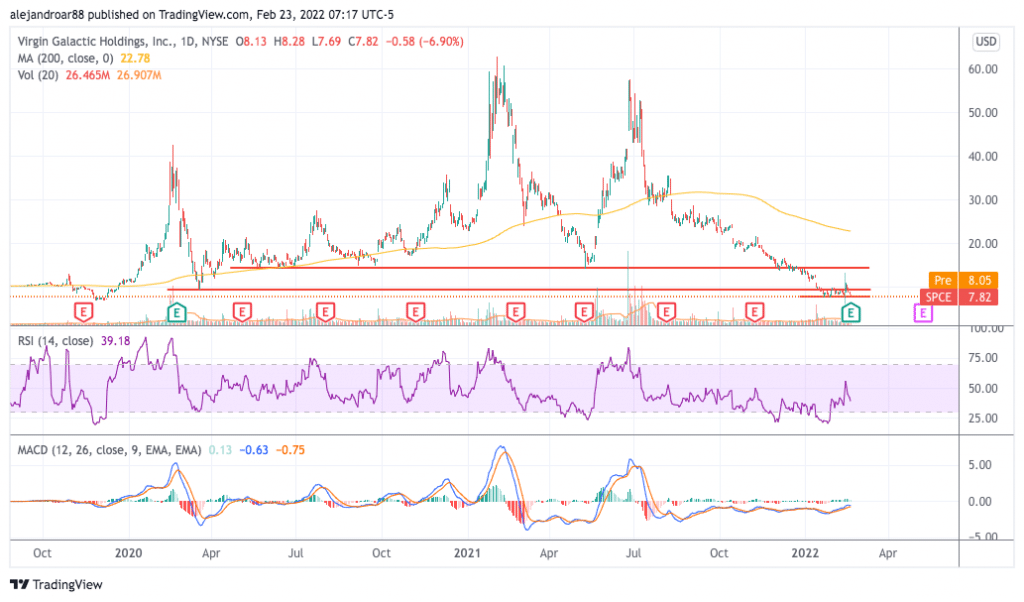Image resolution: width=1024 pixels, height=602 pixels.
Task: Click the MACD histogram value 0.13
Action: coord(220,450)
